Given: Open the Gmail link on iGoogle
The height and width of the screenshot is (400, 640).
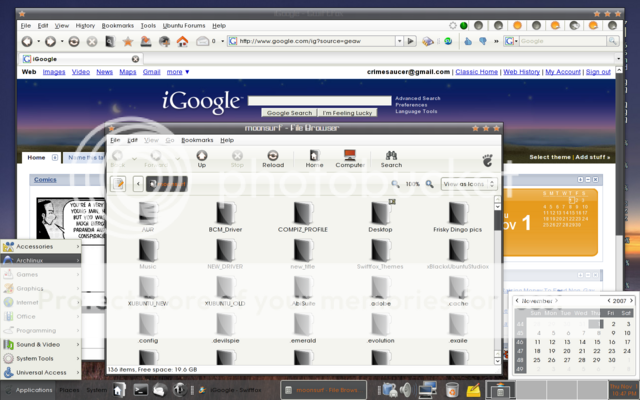Looking at the screenshot, I should 151,72.
